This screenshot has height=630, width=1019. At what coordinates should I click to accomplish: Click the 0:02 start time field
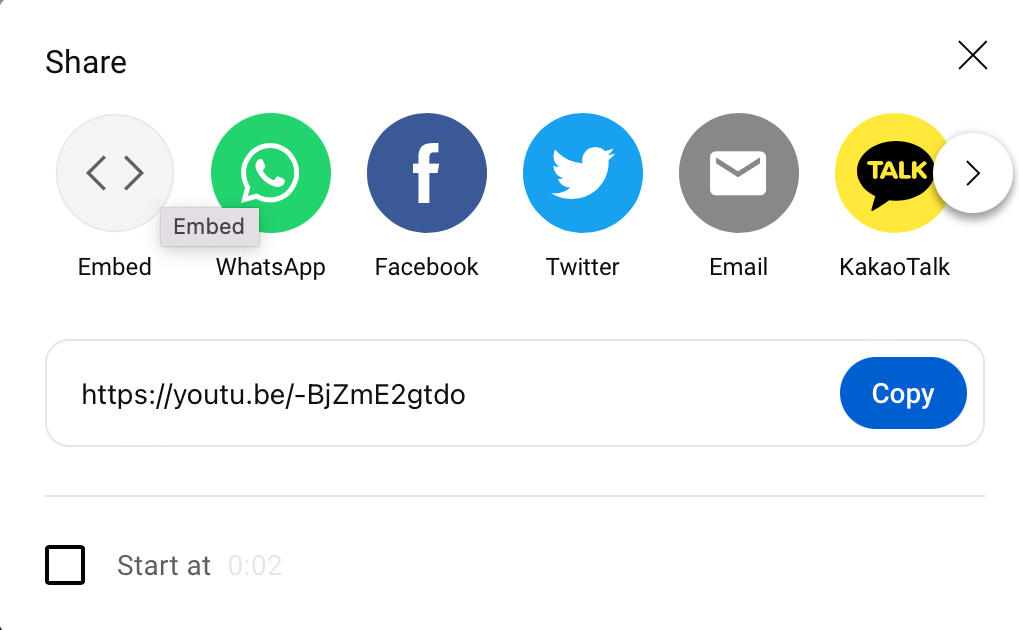tap(255, 566)
